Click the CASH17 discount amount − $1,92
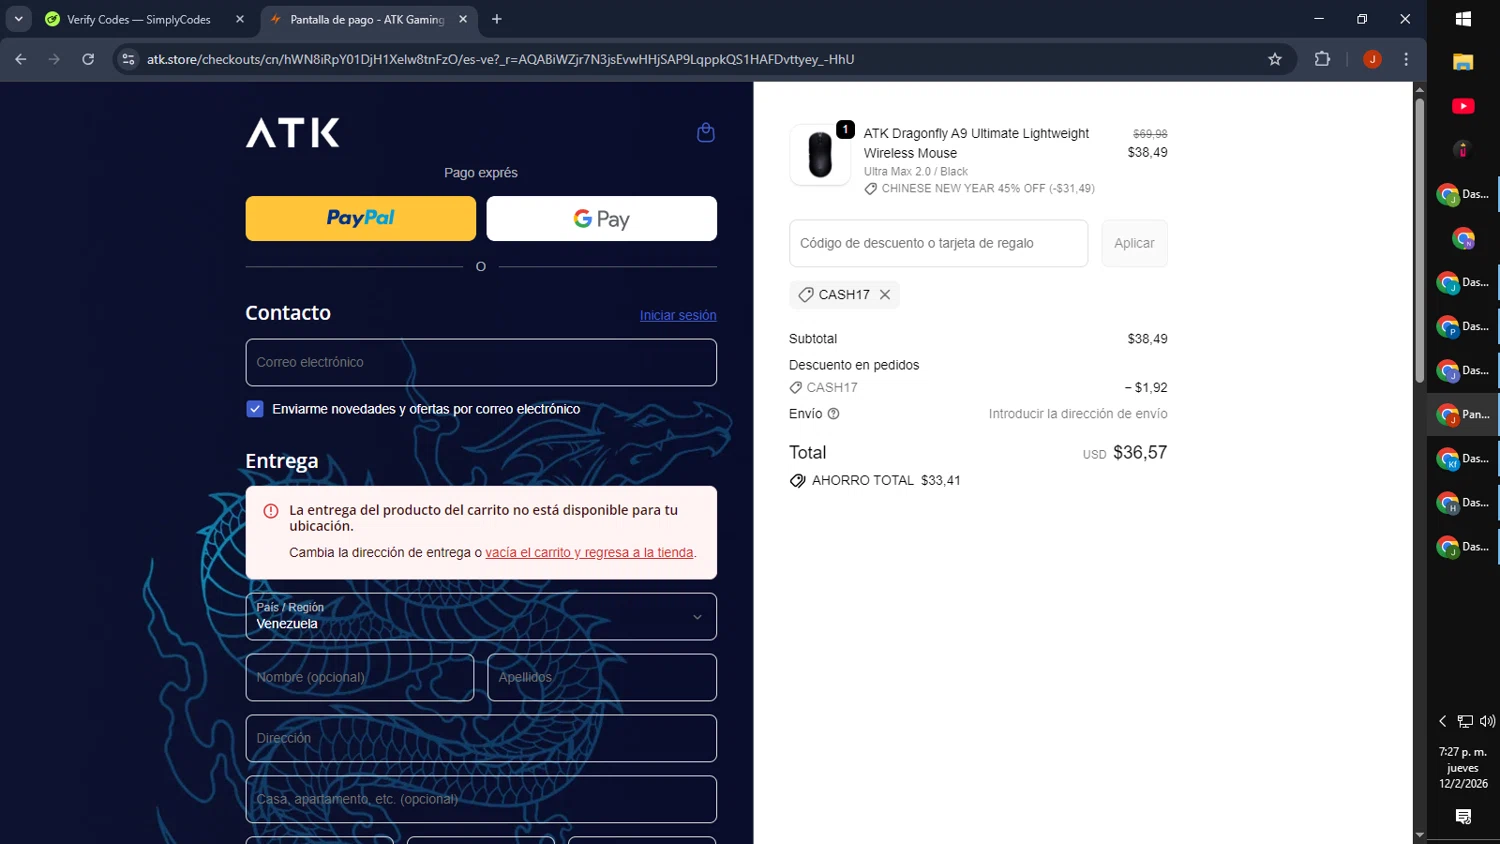The image size is (1500, 844). click(x=1146, y=388)
